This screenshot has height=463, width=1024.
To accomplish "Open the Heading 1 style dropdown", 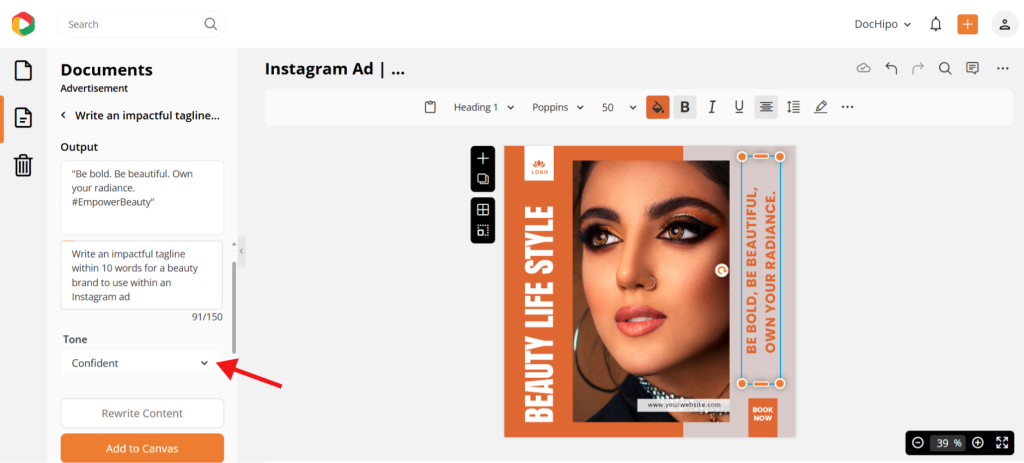I will pos(484,107).
